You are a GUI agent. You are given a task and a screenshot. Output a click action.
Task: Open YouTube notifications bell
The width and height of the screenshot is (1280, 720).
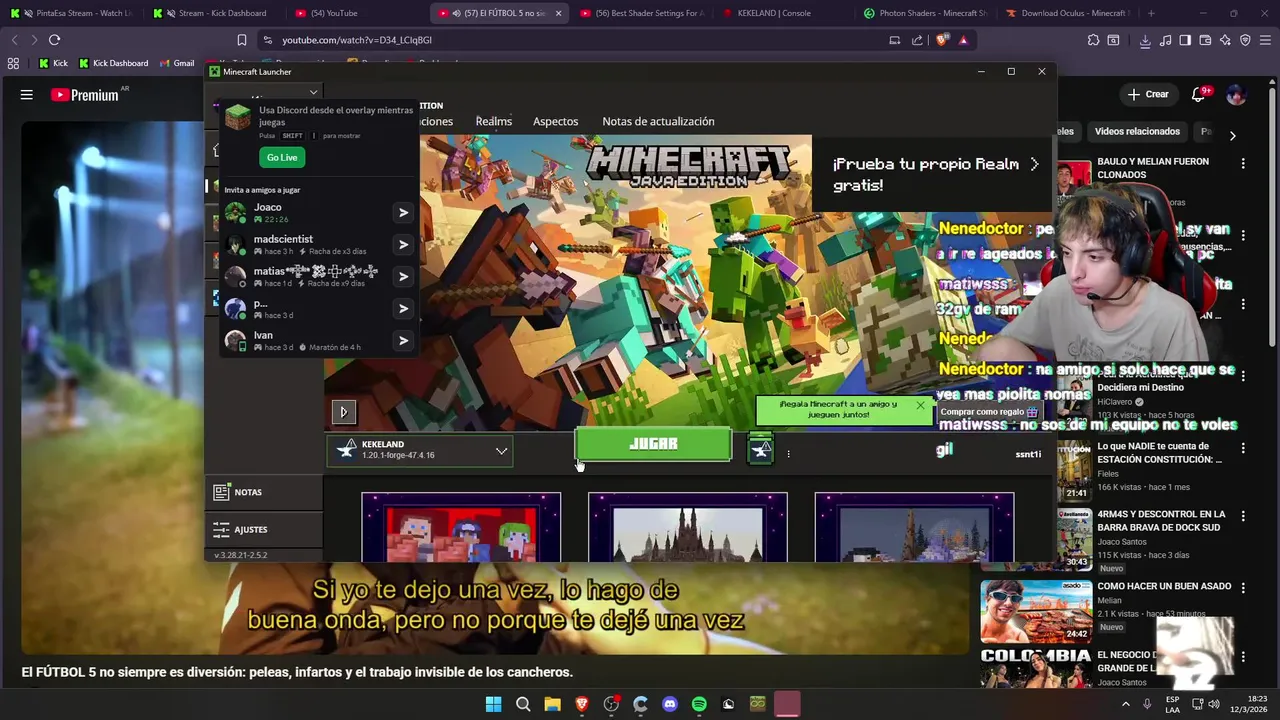(1198, 94)
